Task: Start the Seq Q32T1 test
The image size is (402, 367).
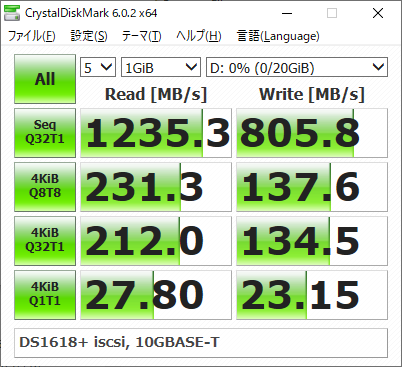Action: tap(45, 133)
